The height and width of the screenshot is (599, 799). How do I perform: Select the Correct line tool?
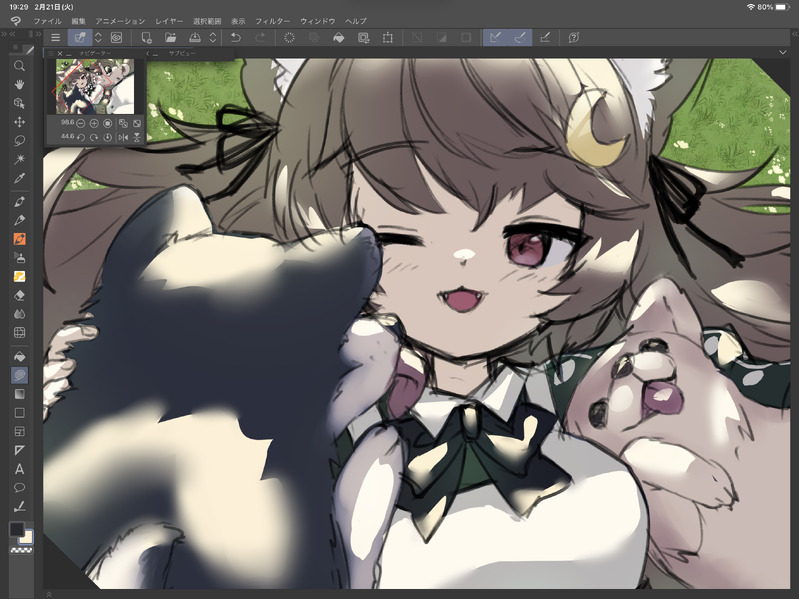pos(19,506)
